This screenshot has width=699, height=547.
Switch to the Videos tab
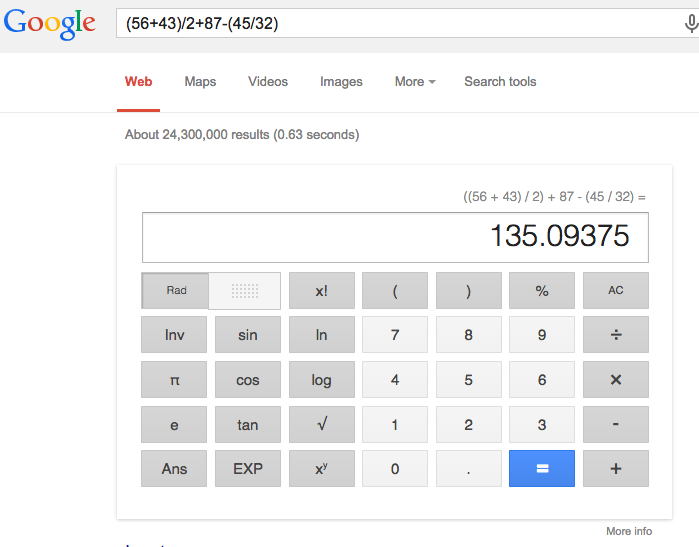pyautogui.click(x=268, y=82)
